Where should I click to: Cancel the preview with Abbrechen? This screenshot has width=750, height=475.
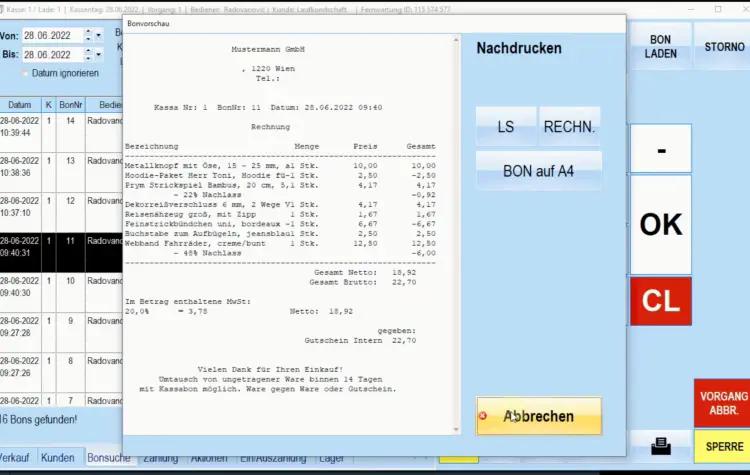coord(539,416)
